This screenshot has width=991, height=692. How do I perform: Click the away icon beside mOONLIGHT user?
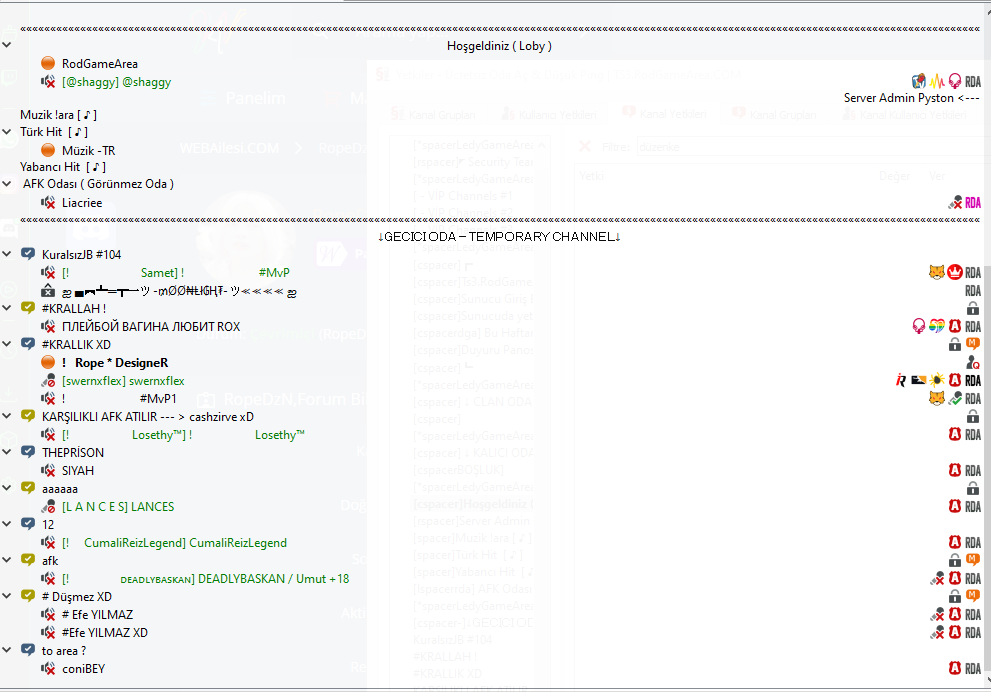point(48,291)
